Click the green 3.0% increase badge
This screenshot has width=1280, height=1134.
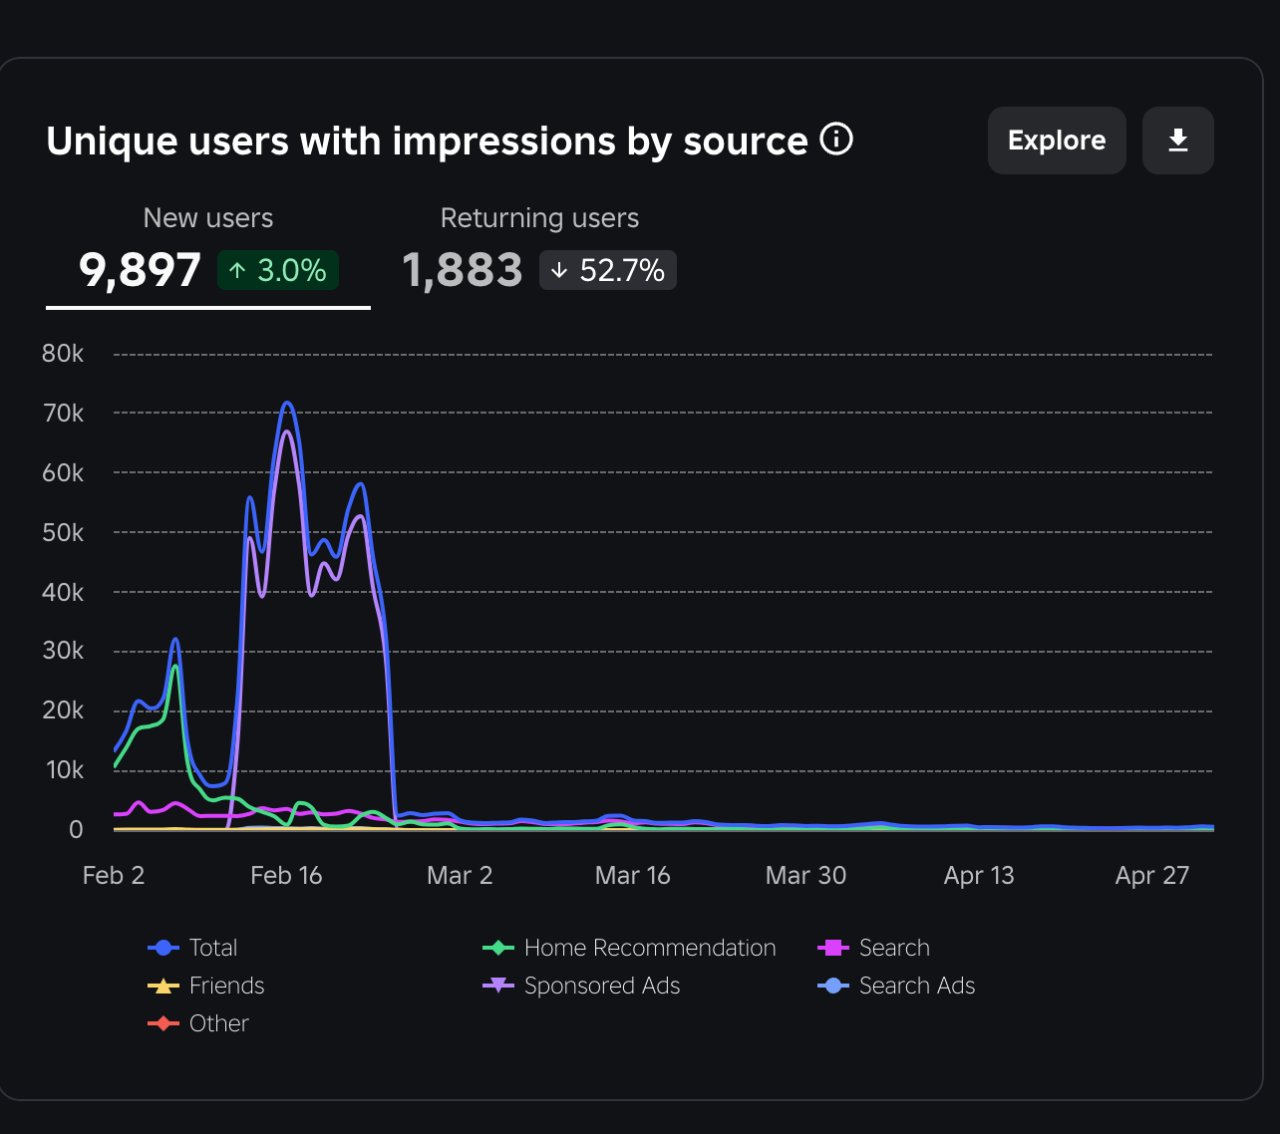click(x=278, y=270)
